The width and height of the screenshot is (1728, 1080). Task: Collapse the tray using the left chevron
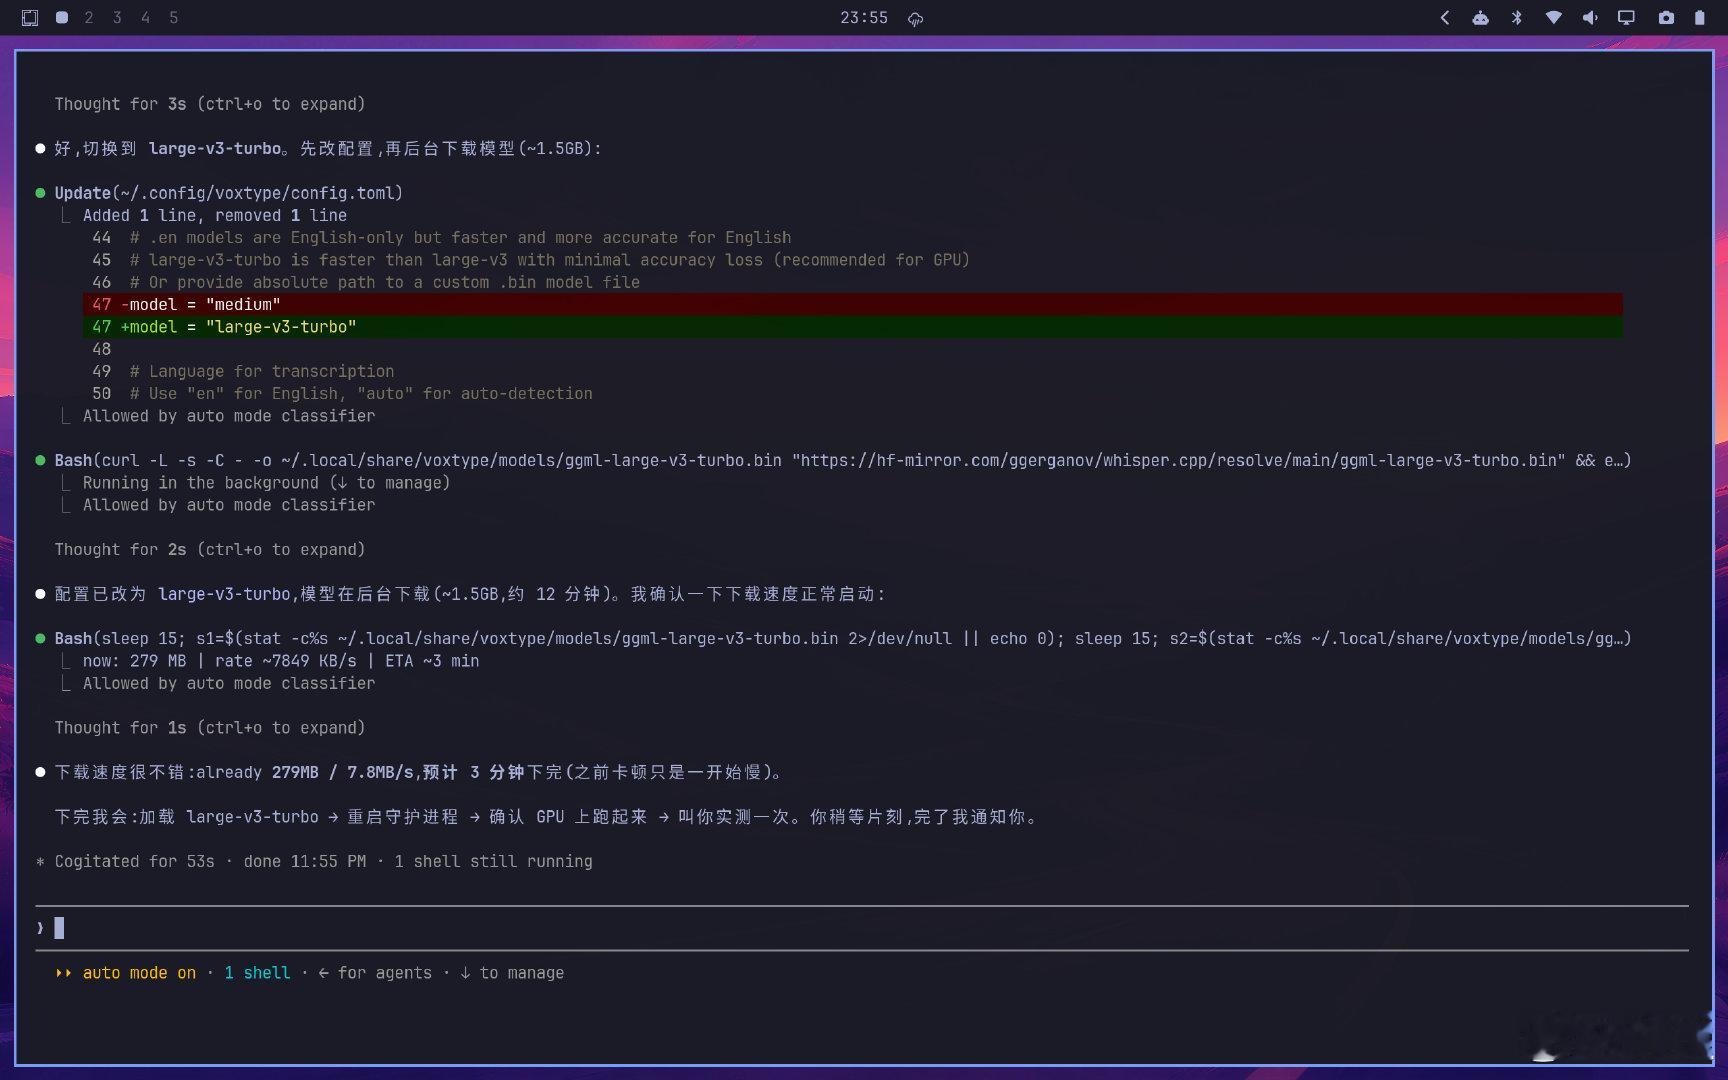(1445, 17)
